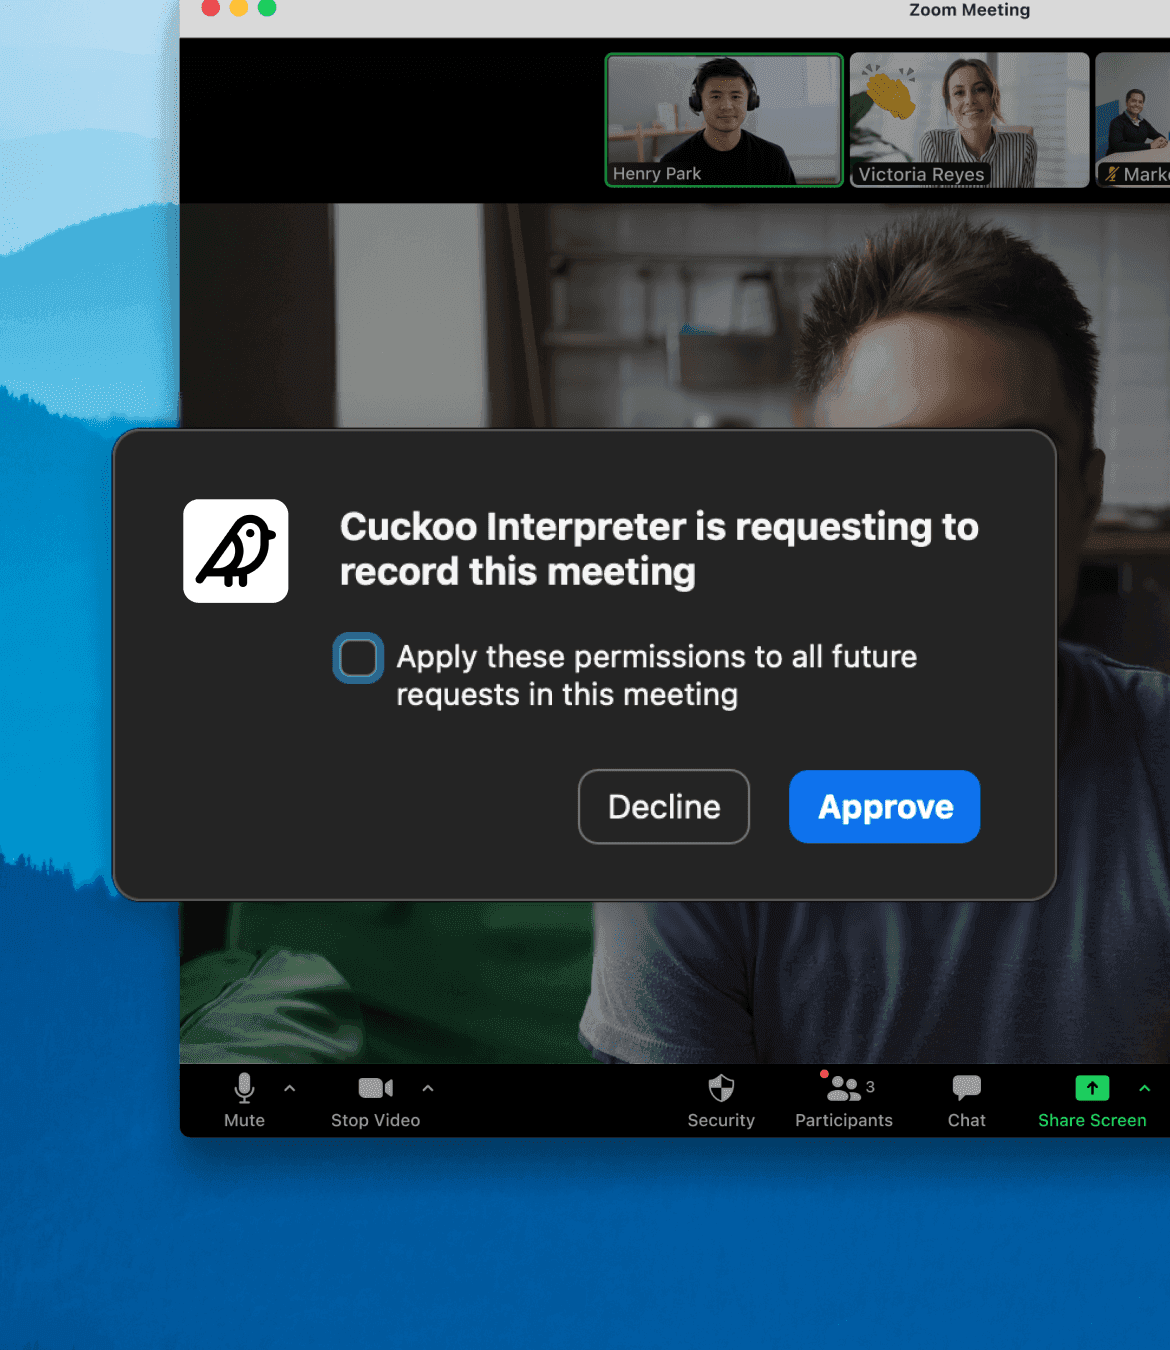
Task: Expand the video options arrow beside Stop Video
Action: click(428, 1088)
